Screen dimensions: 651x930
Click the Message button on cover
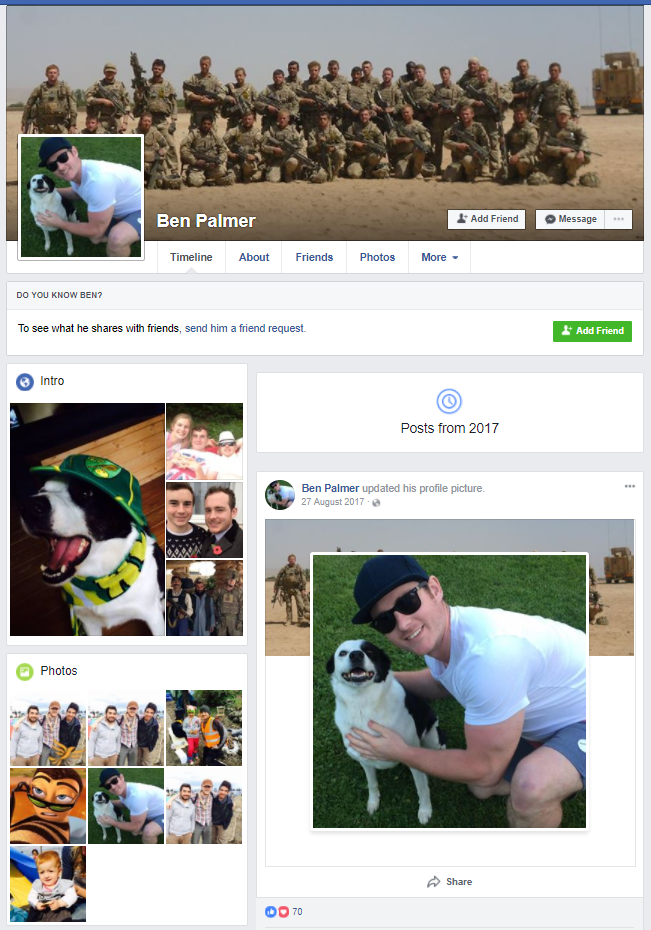tap(570, 219)
